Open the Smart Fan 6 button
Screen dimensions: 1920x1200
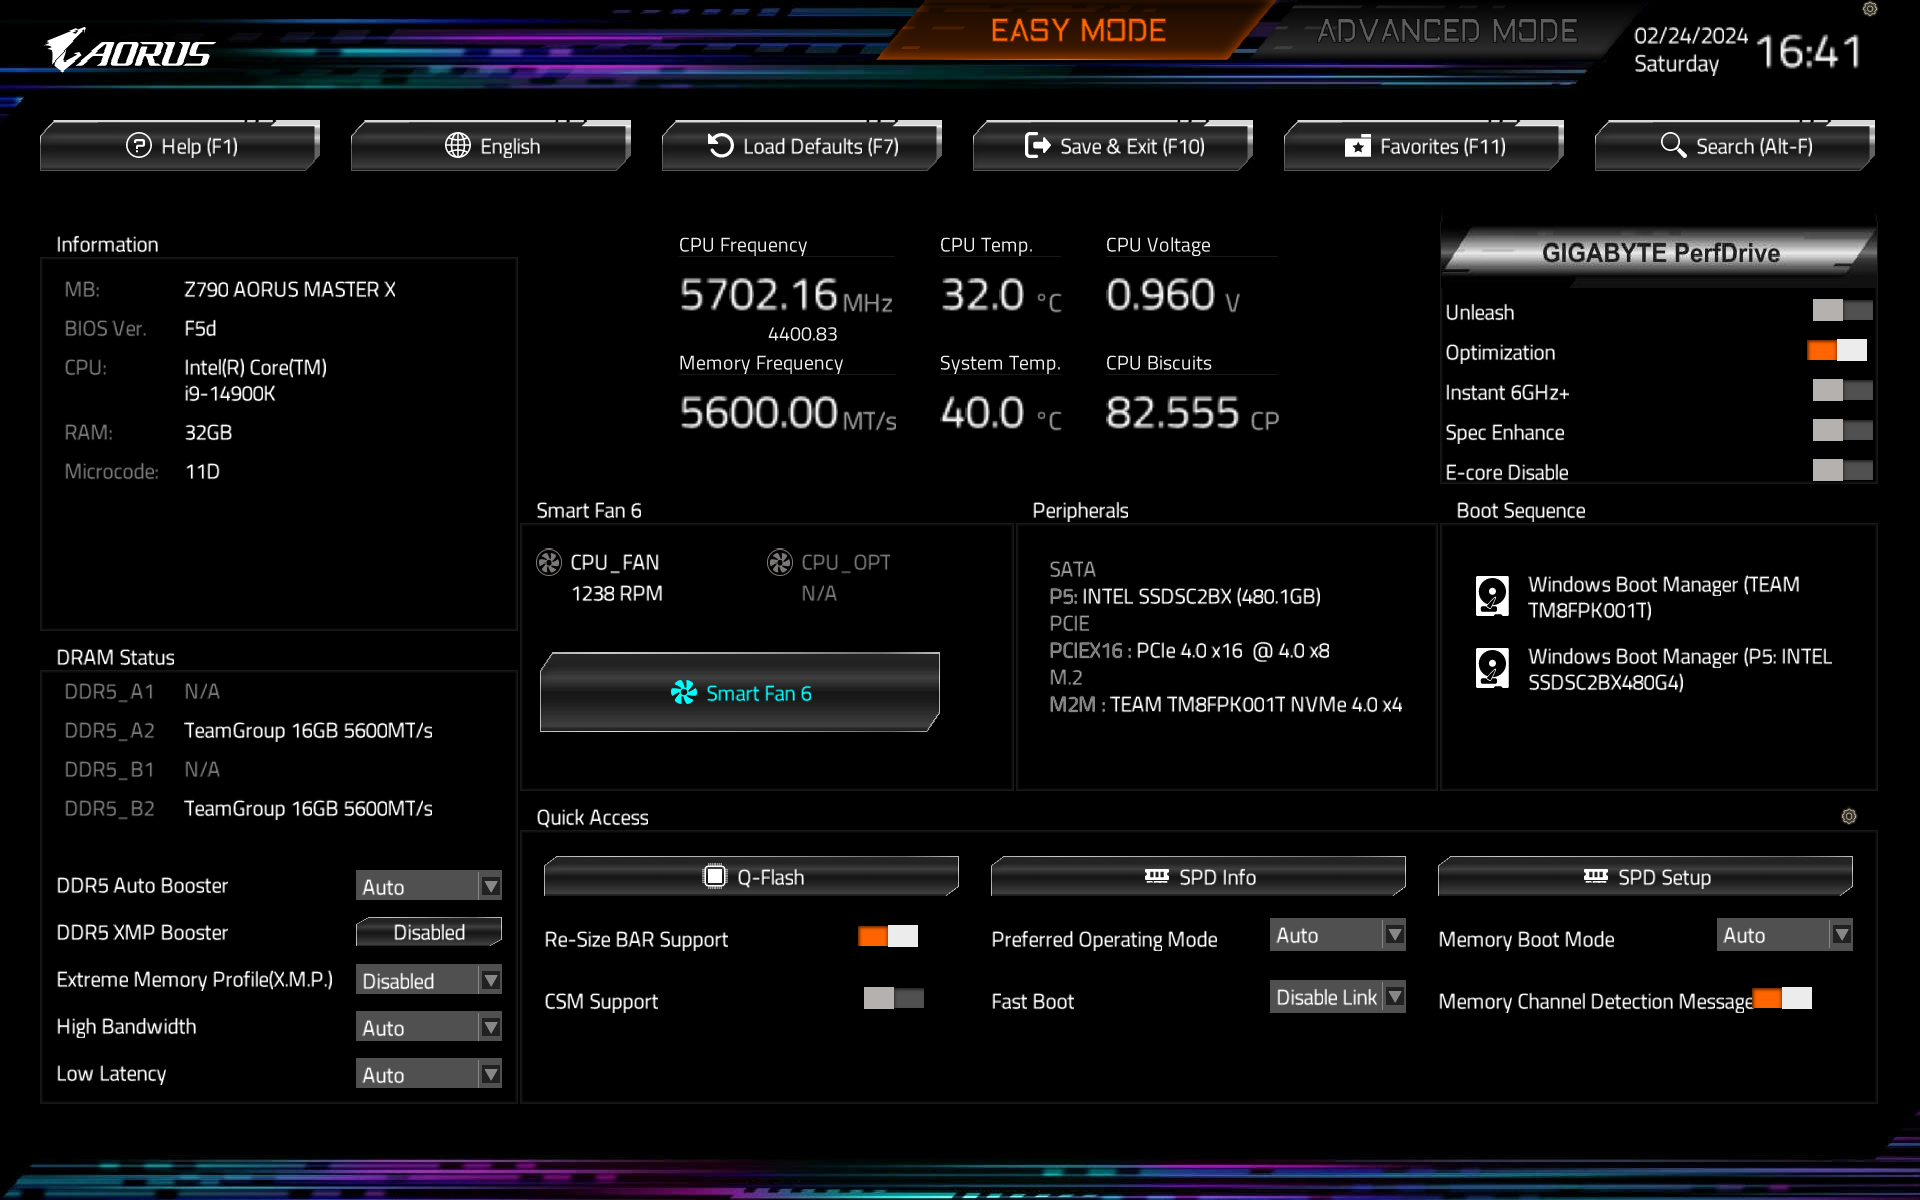[740, 693]
